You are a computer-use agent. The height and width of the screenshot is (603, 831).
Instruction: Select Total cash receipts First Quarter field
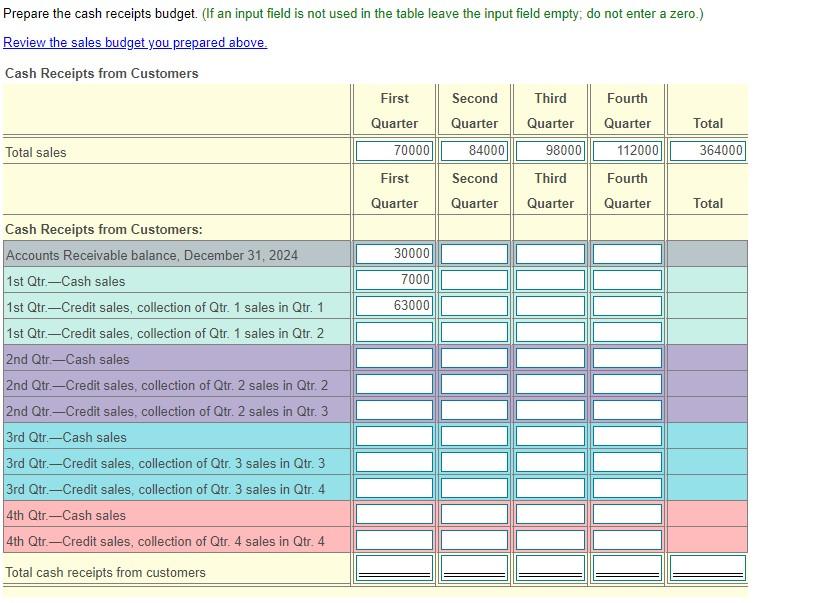point(394,567)
